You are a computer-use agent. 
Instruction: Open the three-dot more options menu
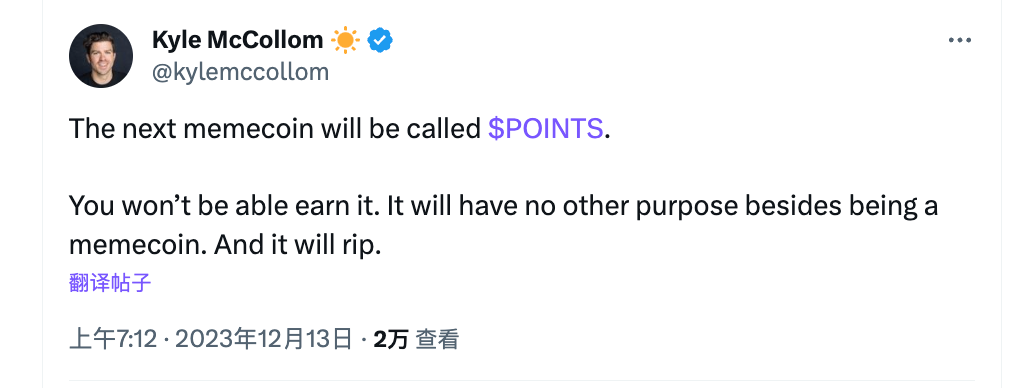(960, 40)
